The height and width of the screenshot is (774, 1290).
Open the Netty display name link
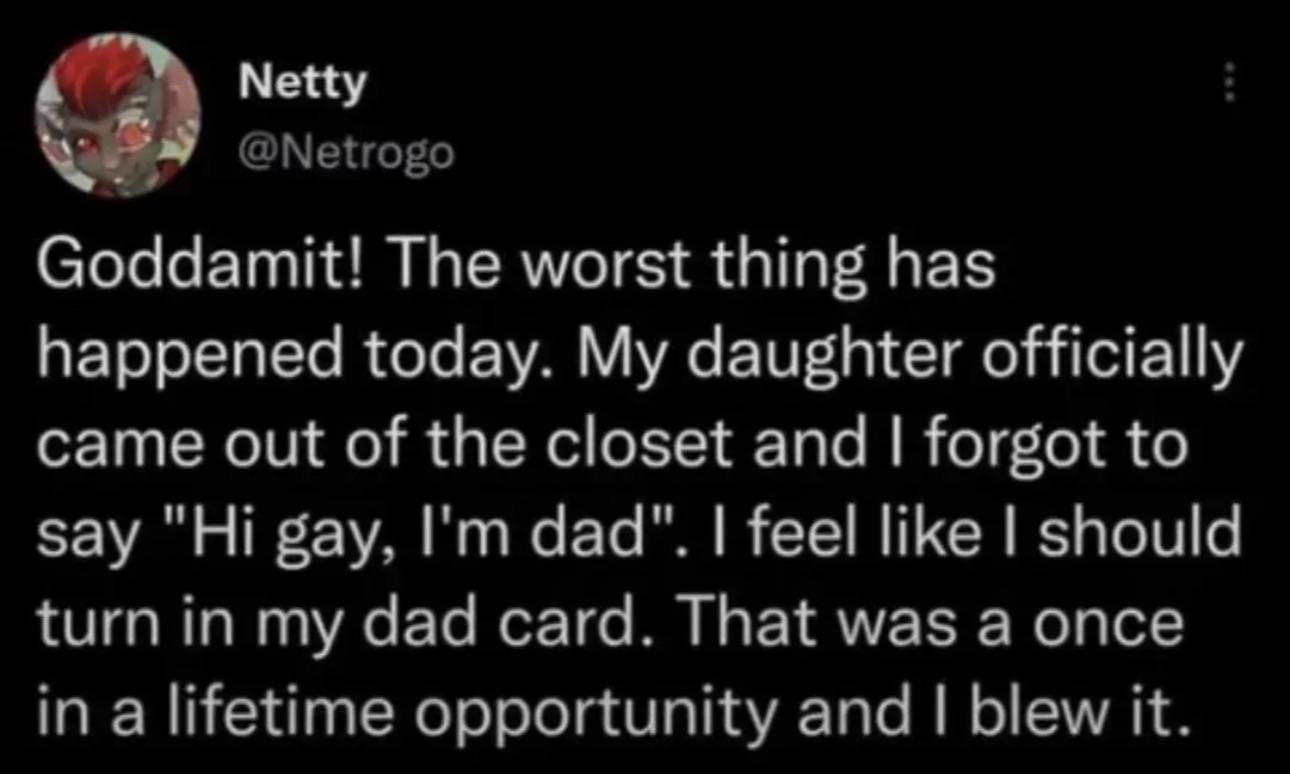pyautogui.click(x=302, y=87)
